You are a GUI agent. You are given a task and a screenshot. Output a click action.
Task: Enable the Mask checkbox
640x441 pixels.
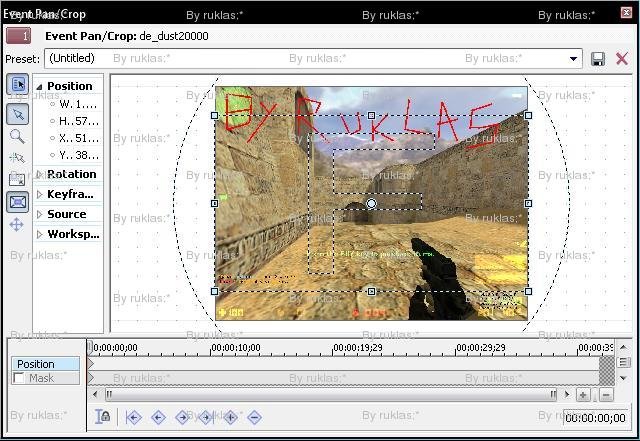(x=19, y=378)
